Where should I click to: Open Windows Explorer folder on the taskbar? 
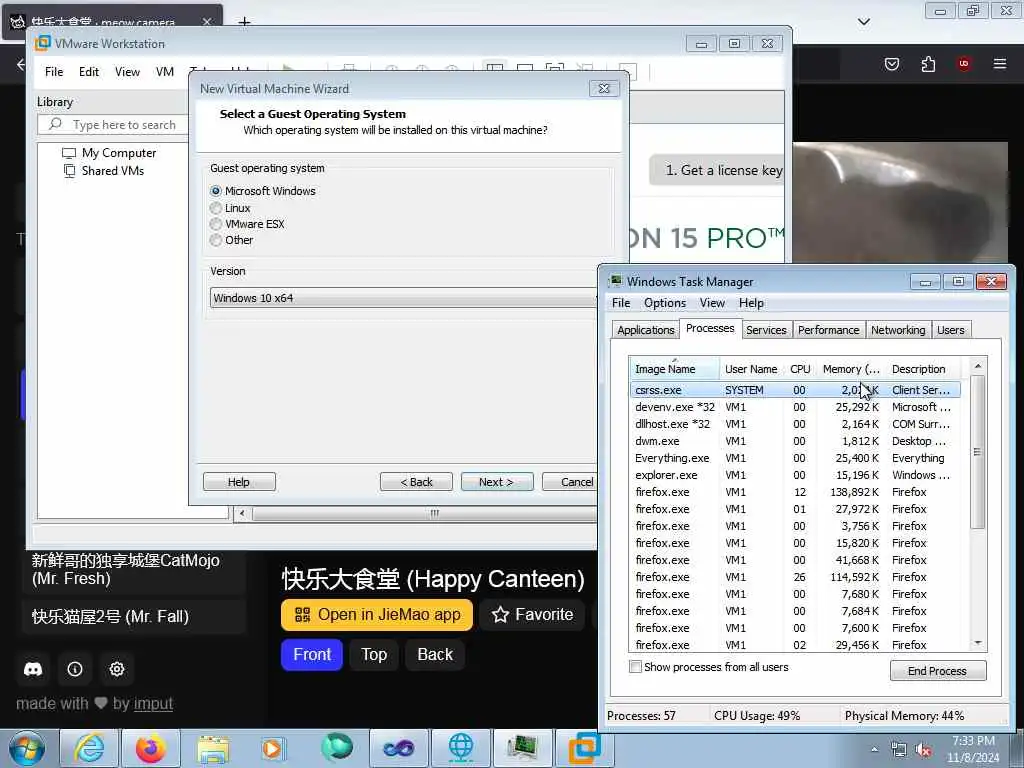(213, 750)
